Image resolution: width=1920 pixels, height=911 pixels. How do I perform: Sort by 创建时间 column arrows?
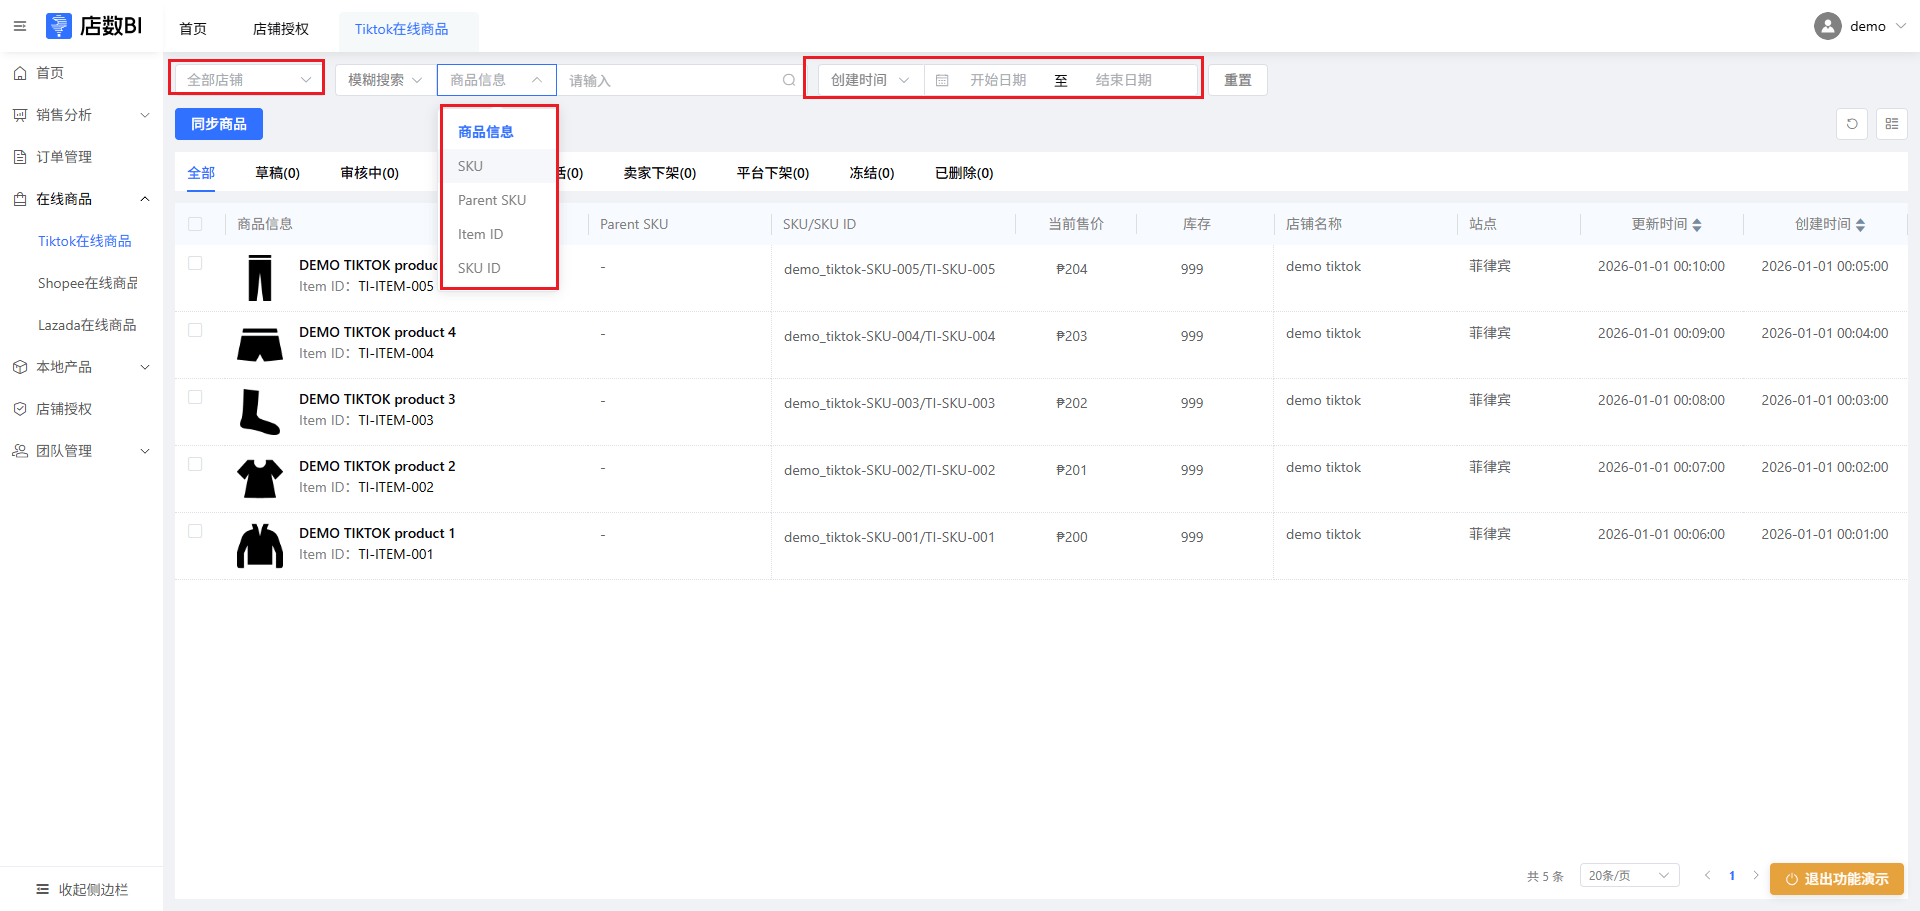tap(1860, 225)
